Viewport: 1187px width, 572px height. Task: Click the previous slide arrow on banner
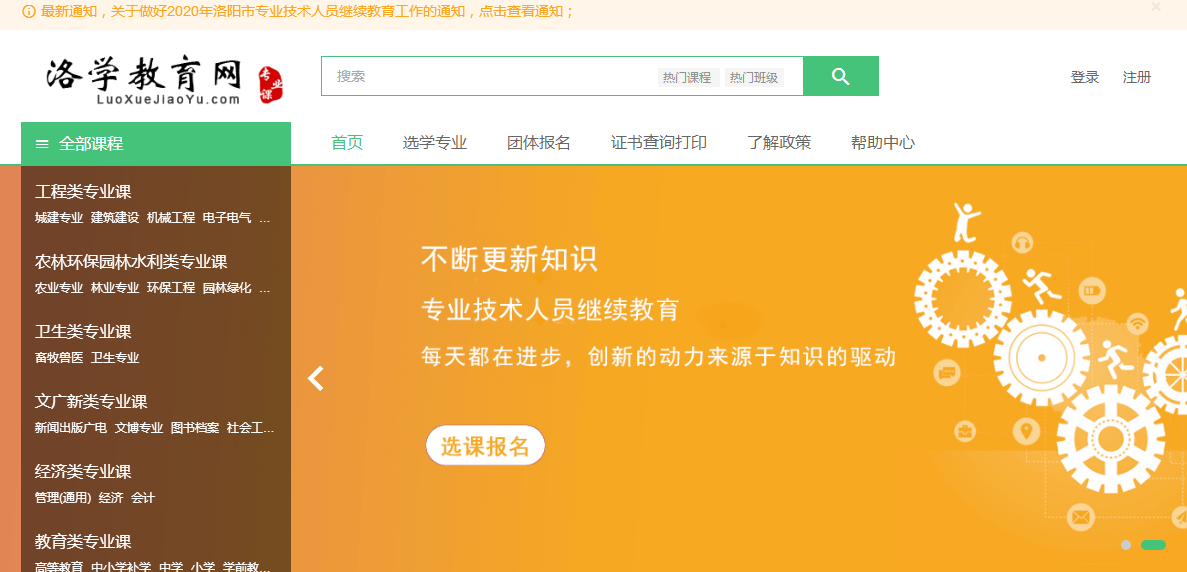click(x=316, y=378)
